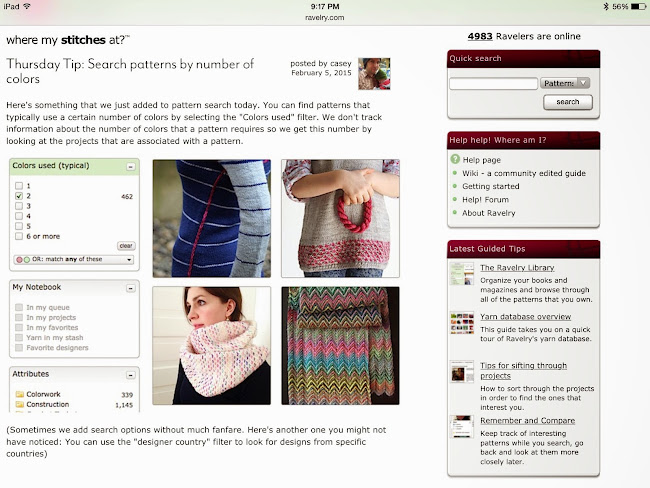
Task: Collapse the Colors used (typical) panel
Action: pyautogui.click(x=131, y=167)
